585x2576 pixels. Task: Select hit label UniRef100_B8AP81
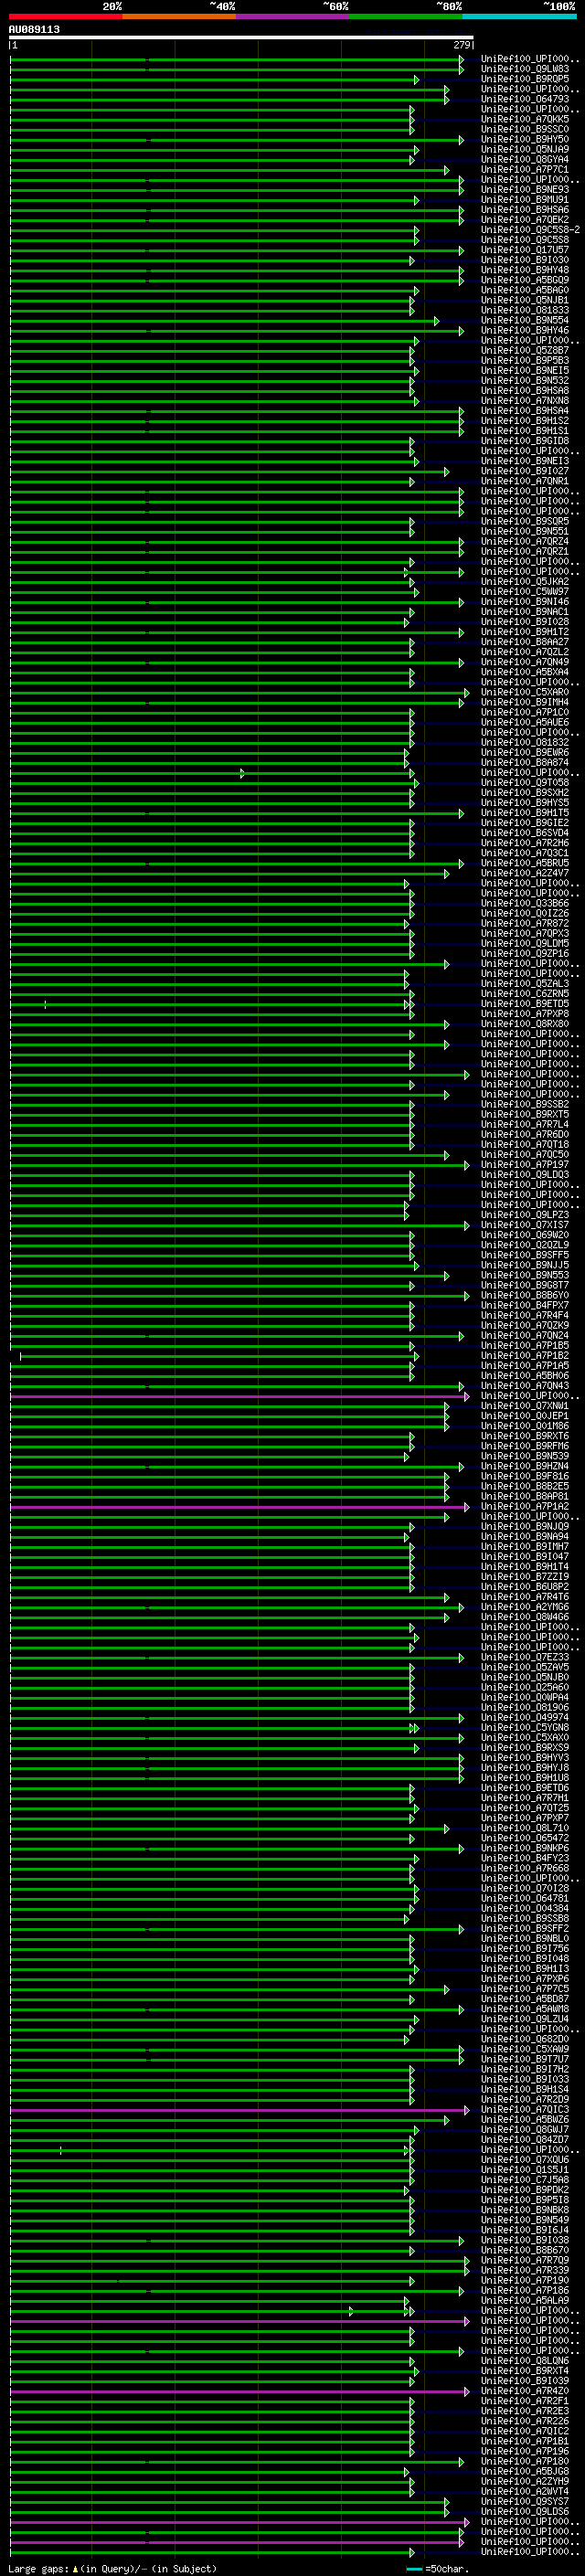tap(525, 1497)
